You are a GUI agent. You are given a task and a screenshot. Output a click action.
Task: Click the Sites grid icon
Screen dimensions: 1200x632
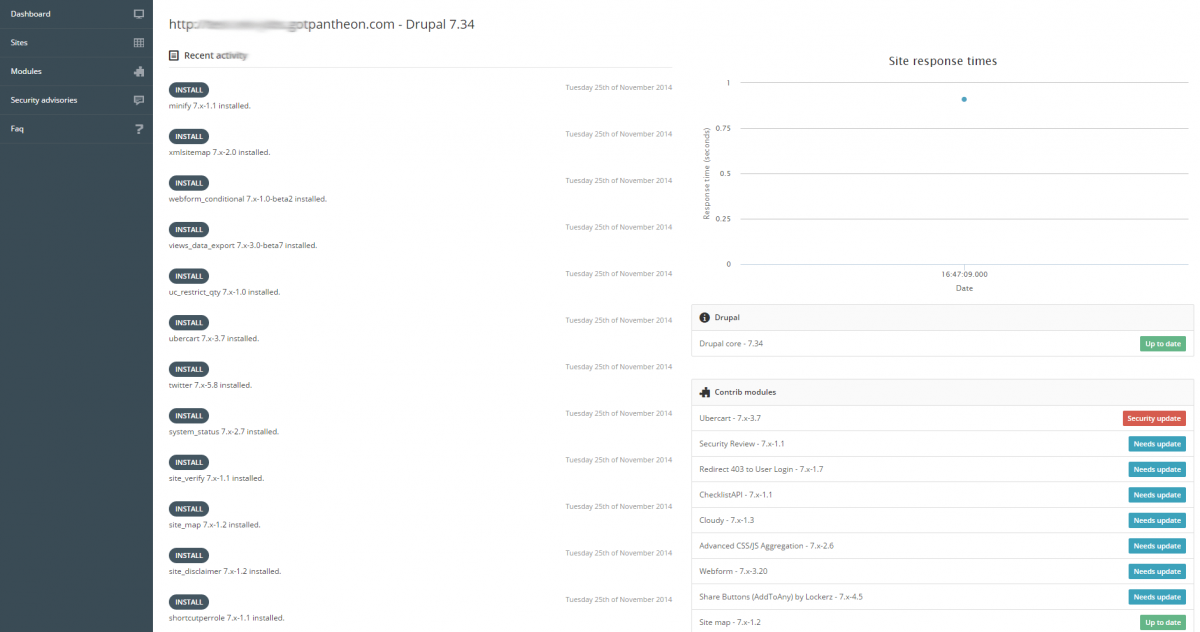[139, 43]
